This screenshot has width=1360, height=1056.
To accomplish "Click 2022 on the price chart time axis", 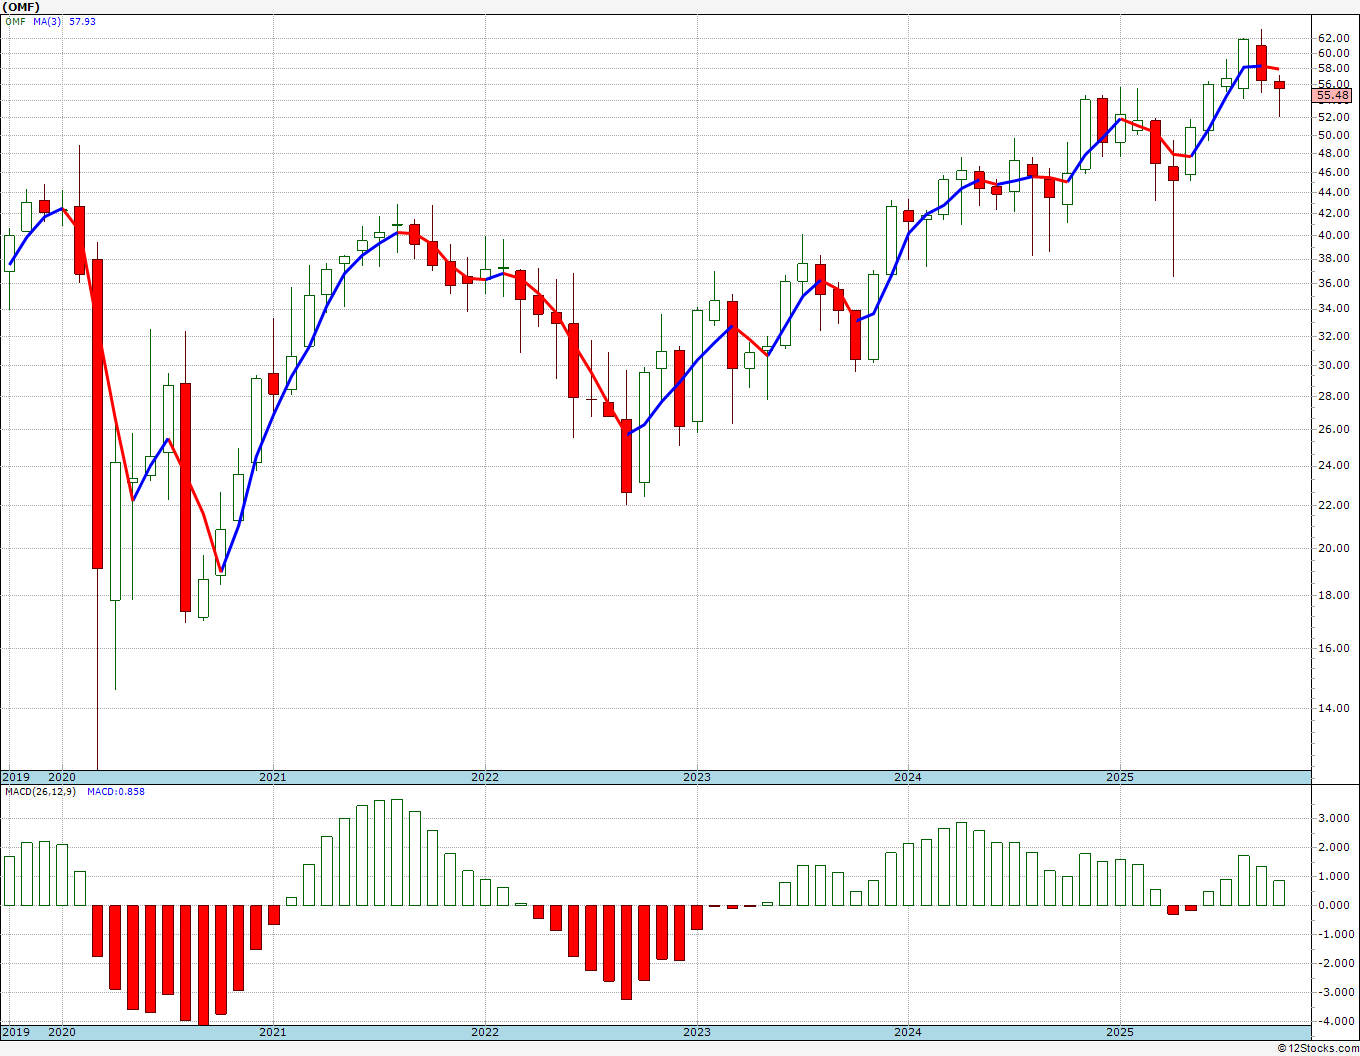I will click(x=485, y=777).
